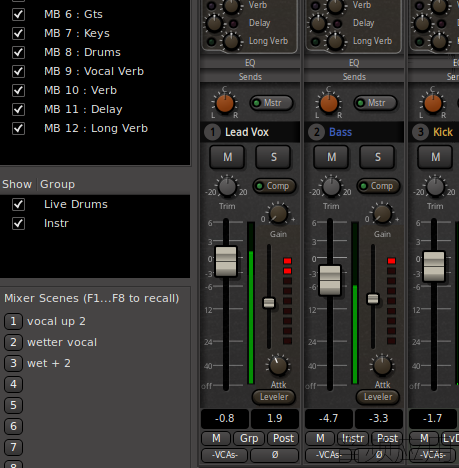This screenshot has width=459, height=468.
Task: Collapse the Bass EQ section
Action: (x=354, y=63)
